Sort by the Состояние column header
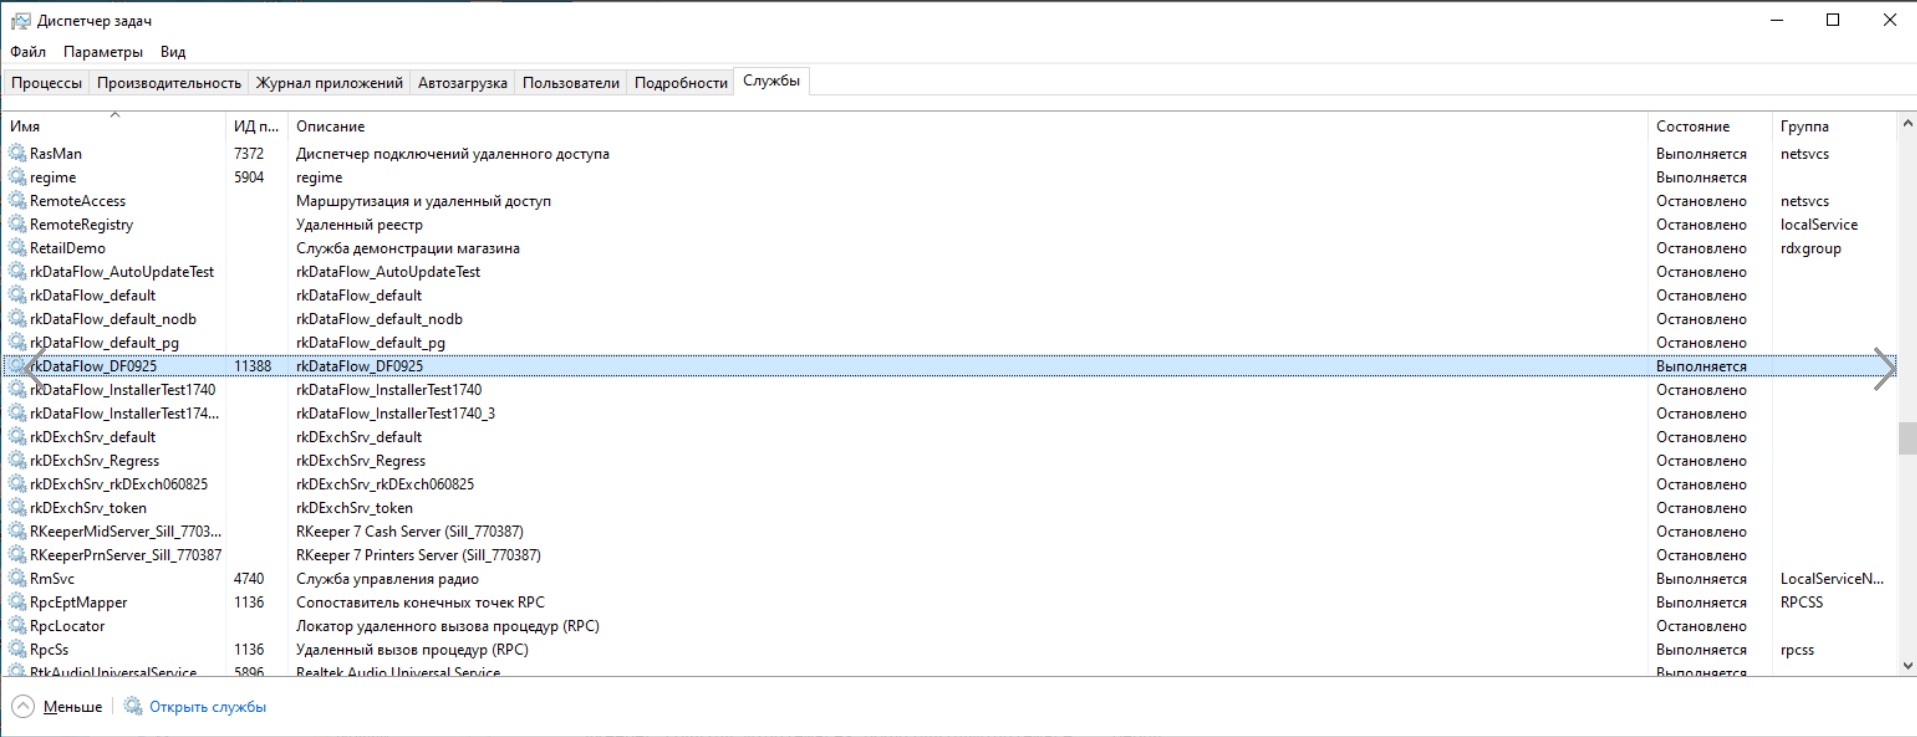Viewport: 1917px width, 737px height. (1692, 127)
